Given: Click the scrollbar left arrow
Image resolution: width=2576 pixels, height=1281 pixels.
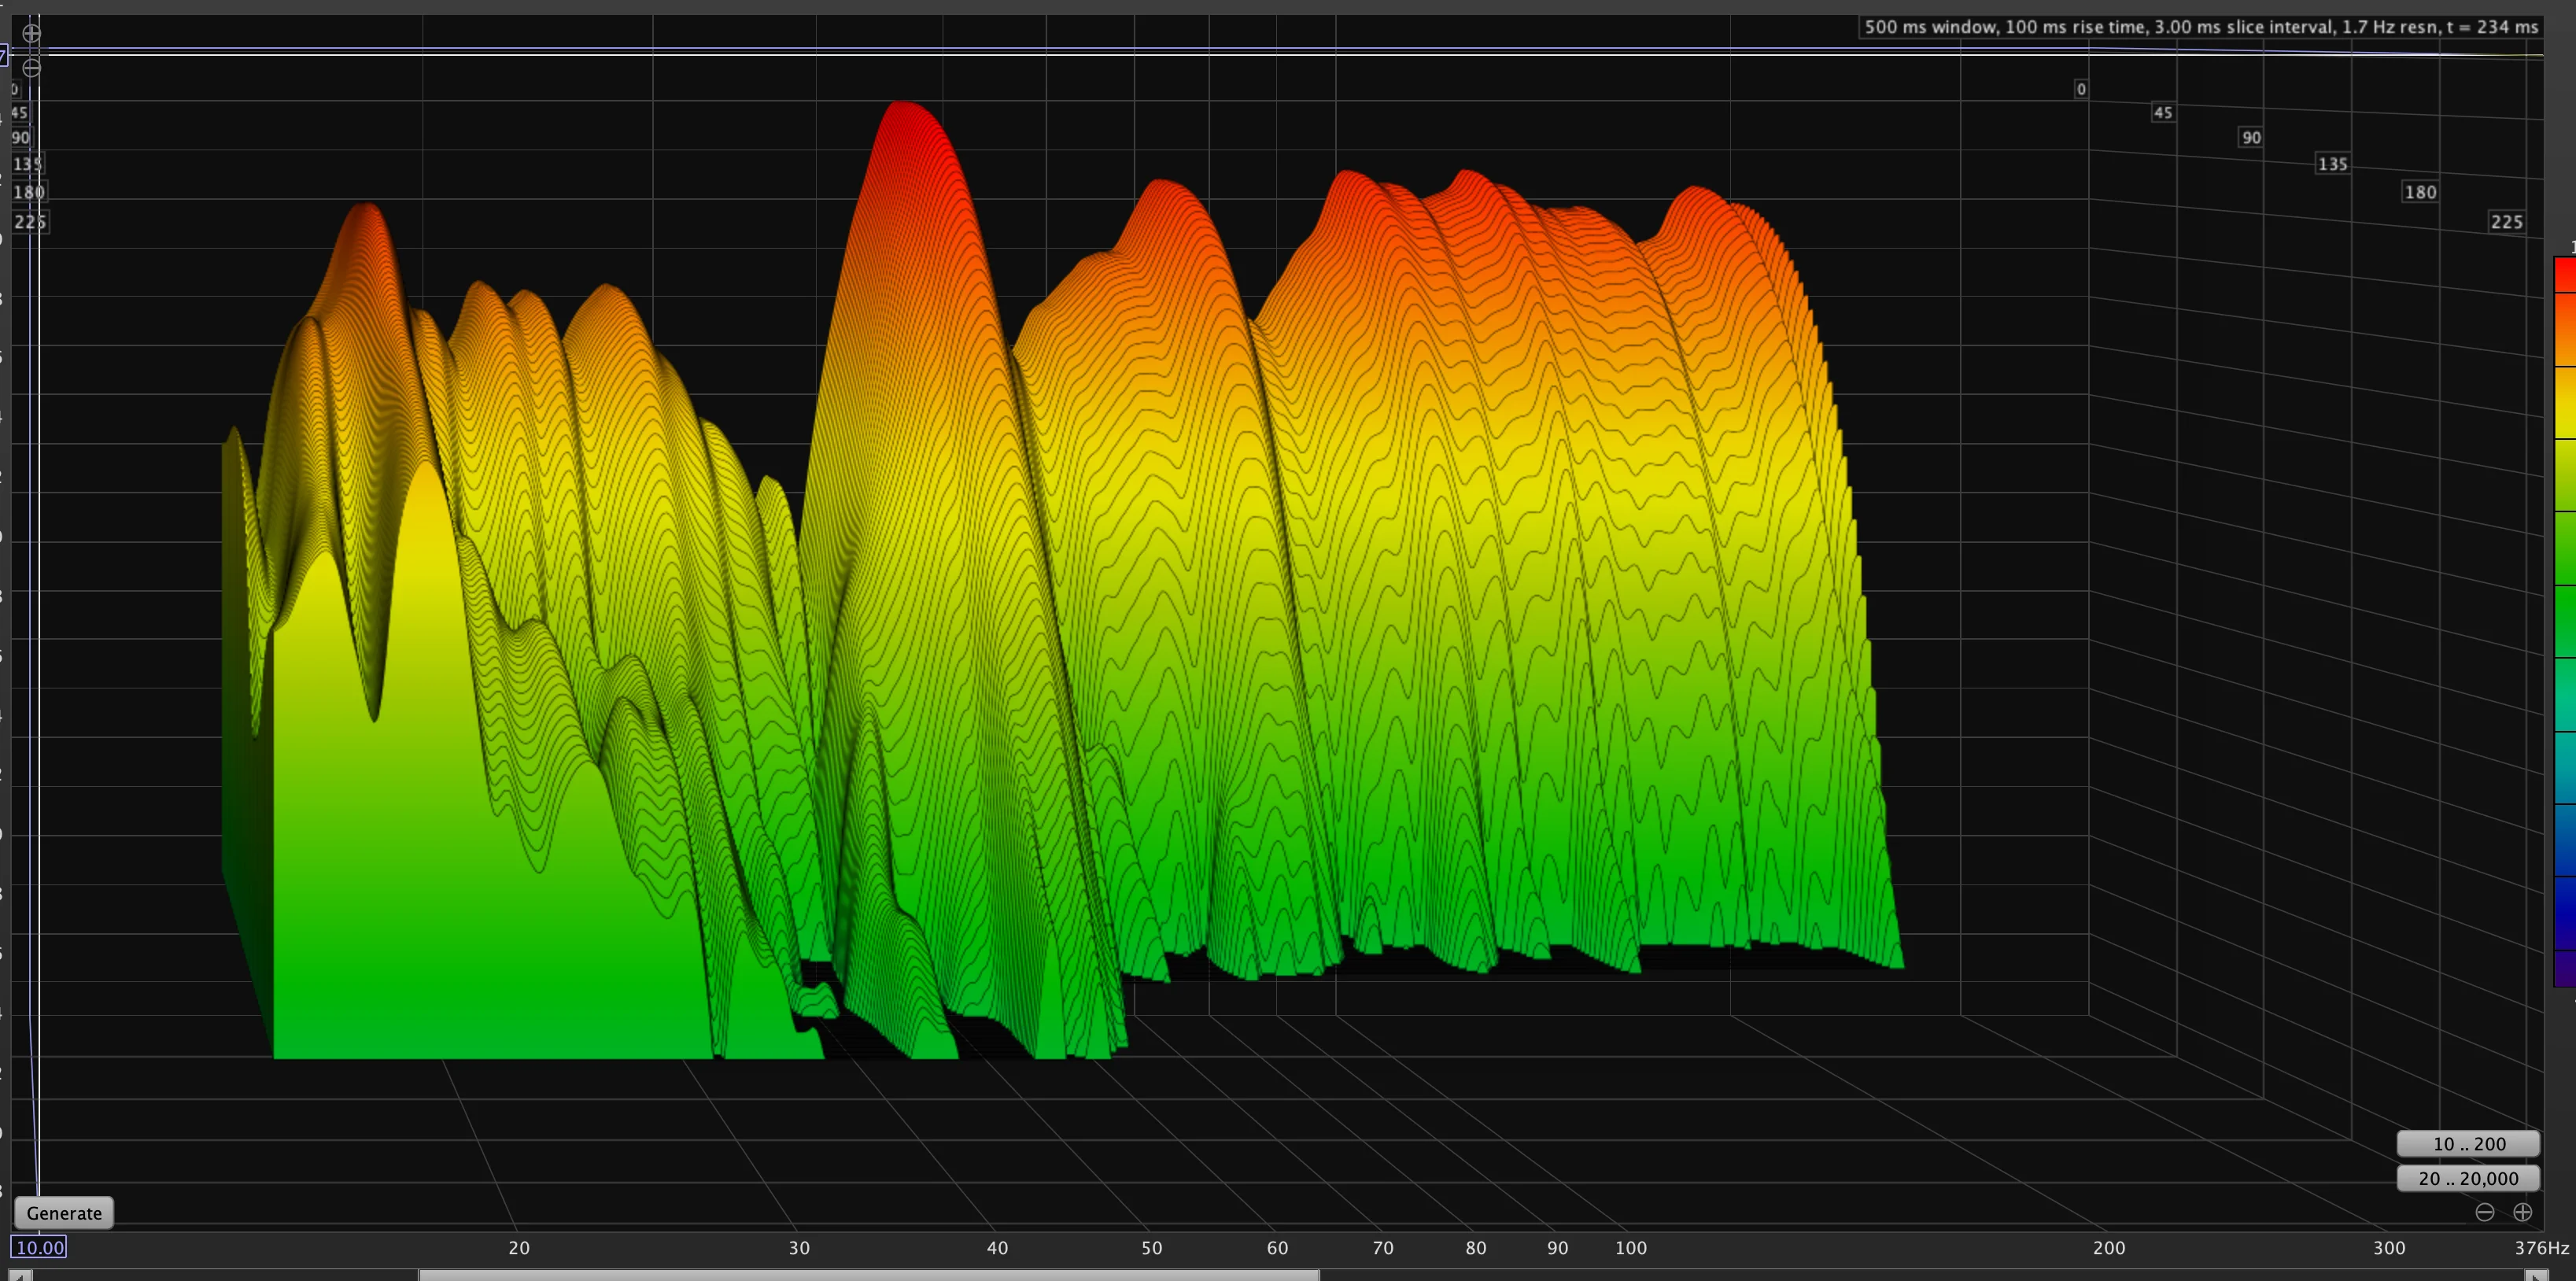Looking at the screenshot, I should tap(20, 1275).
